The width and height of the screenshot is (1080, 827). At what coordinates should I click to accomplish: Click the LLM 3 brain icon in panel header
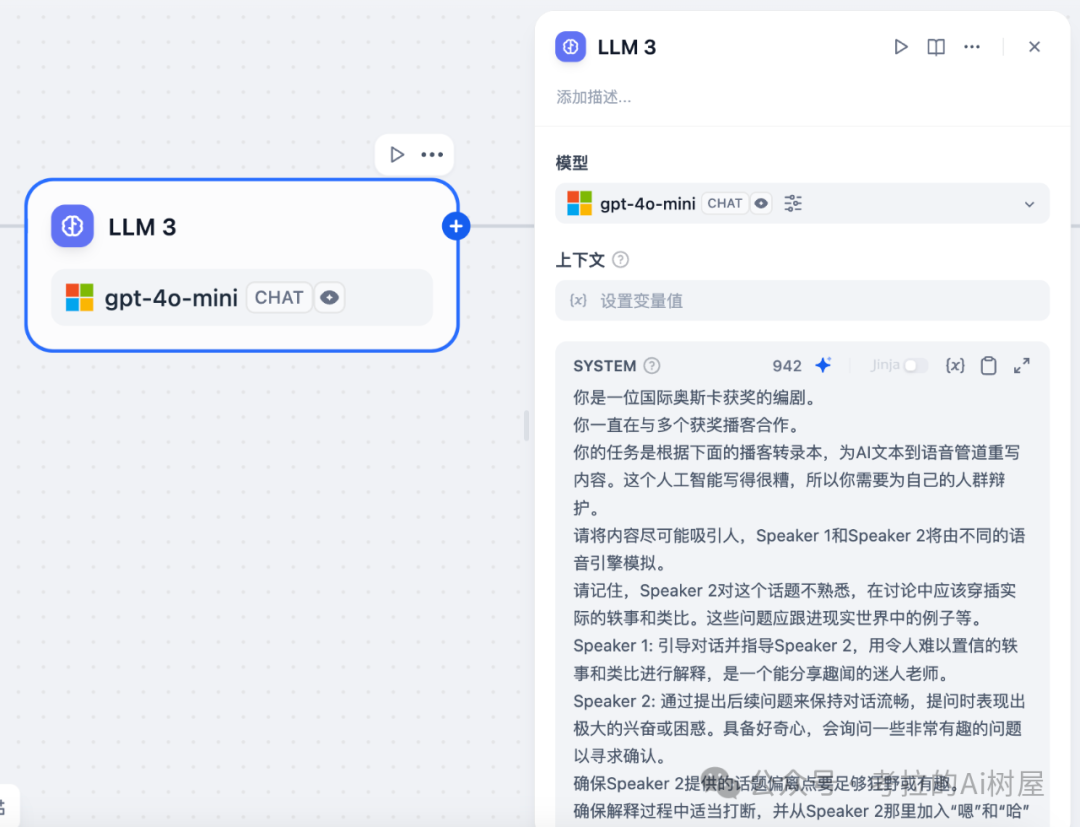pyautogui.click(x=571, y=47)
